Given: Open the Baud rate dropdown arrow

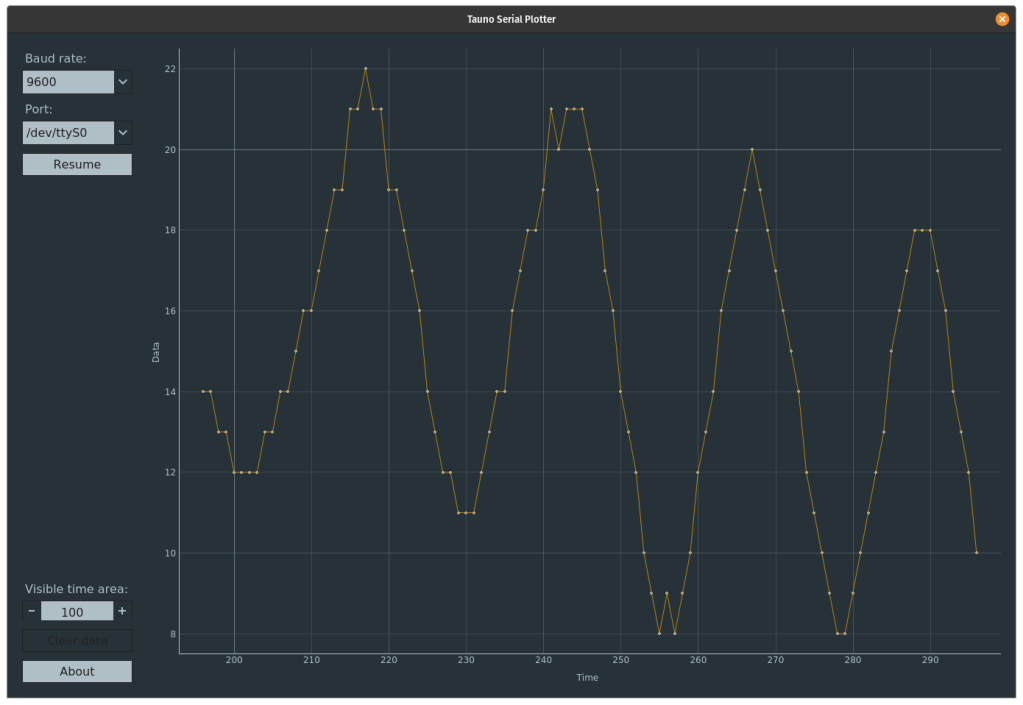Looking at the screenshot, I should (123, 82).
